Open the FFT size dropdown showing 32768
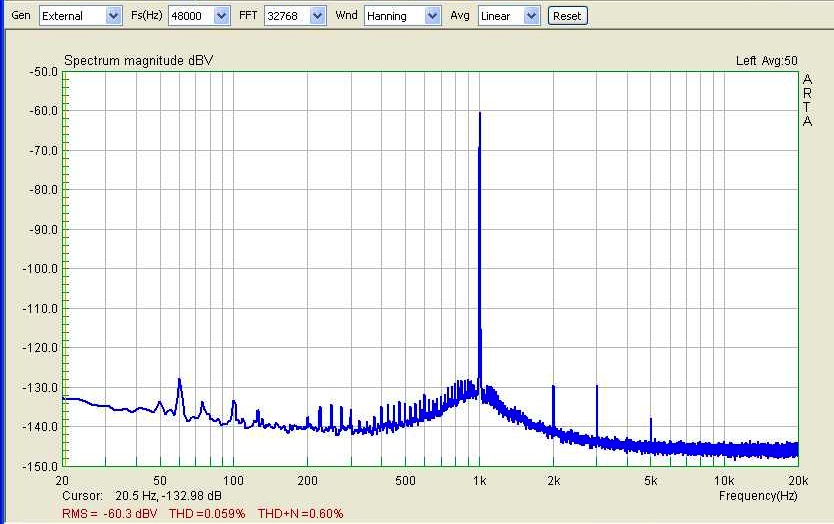 (295, 16)
